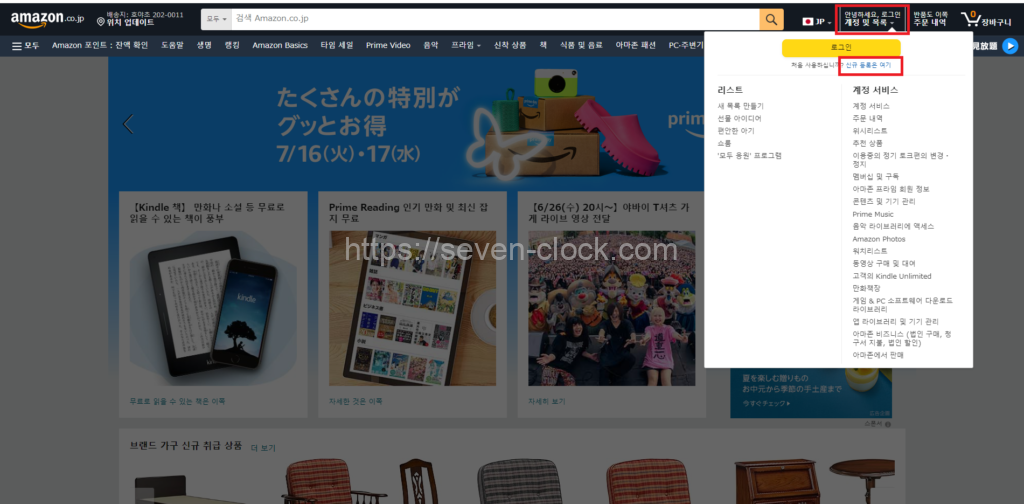Click 자세한 것은 이쪽 under Prime Reading
The height and width of the screenshot is (504, 1024).
click(356, 402)
